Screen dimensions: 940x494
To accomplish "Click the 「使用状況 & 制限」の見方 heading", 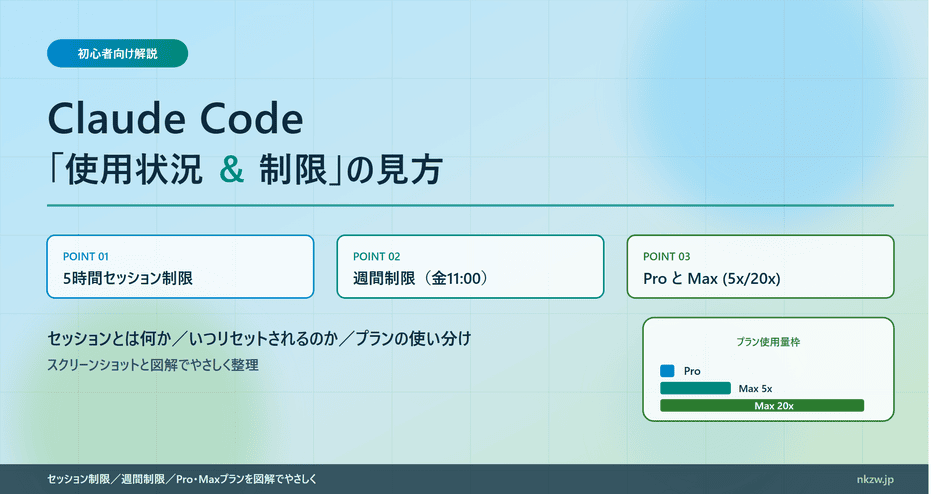I will coord(246,169).
